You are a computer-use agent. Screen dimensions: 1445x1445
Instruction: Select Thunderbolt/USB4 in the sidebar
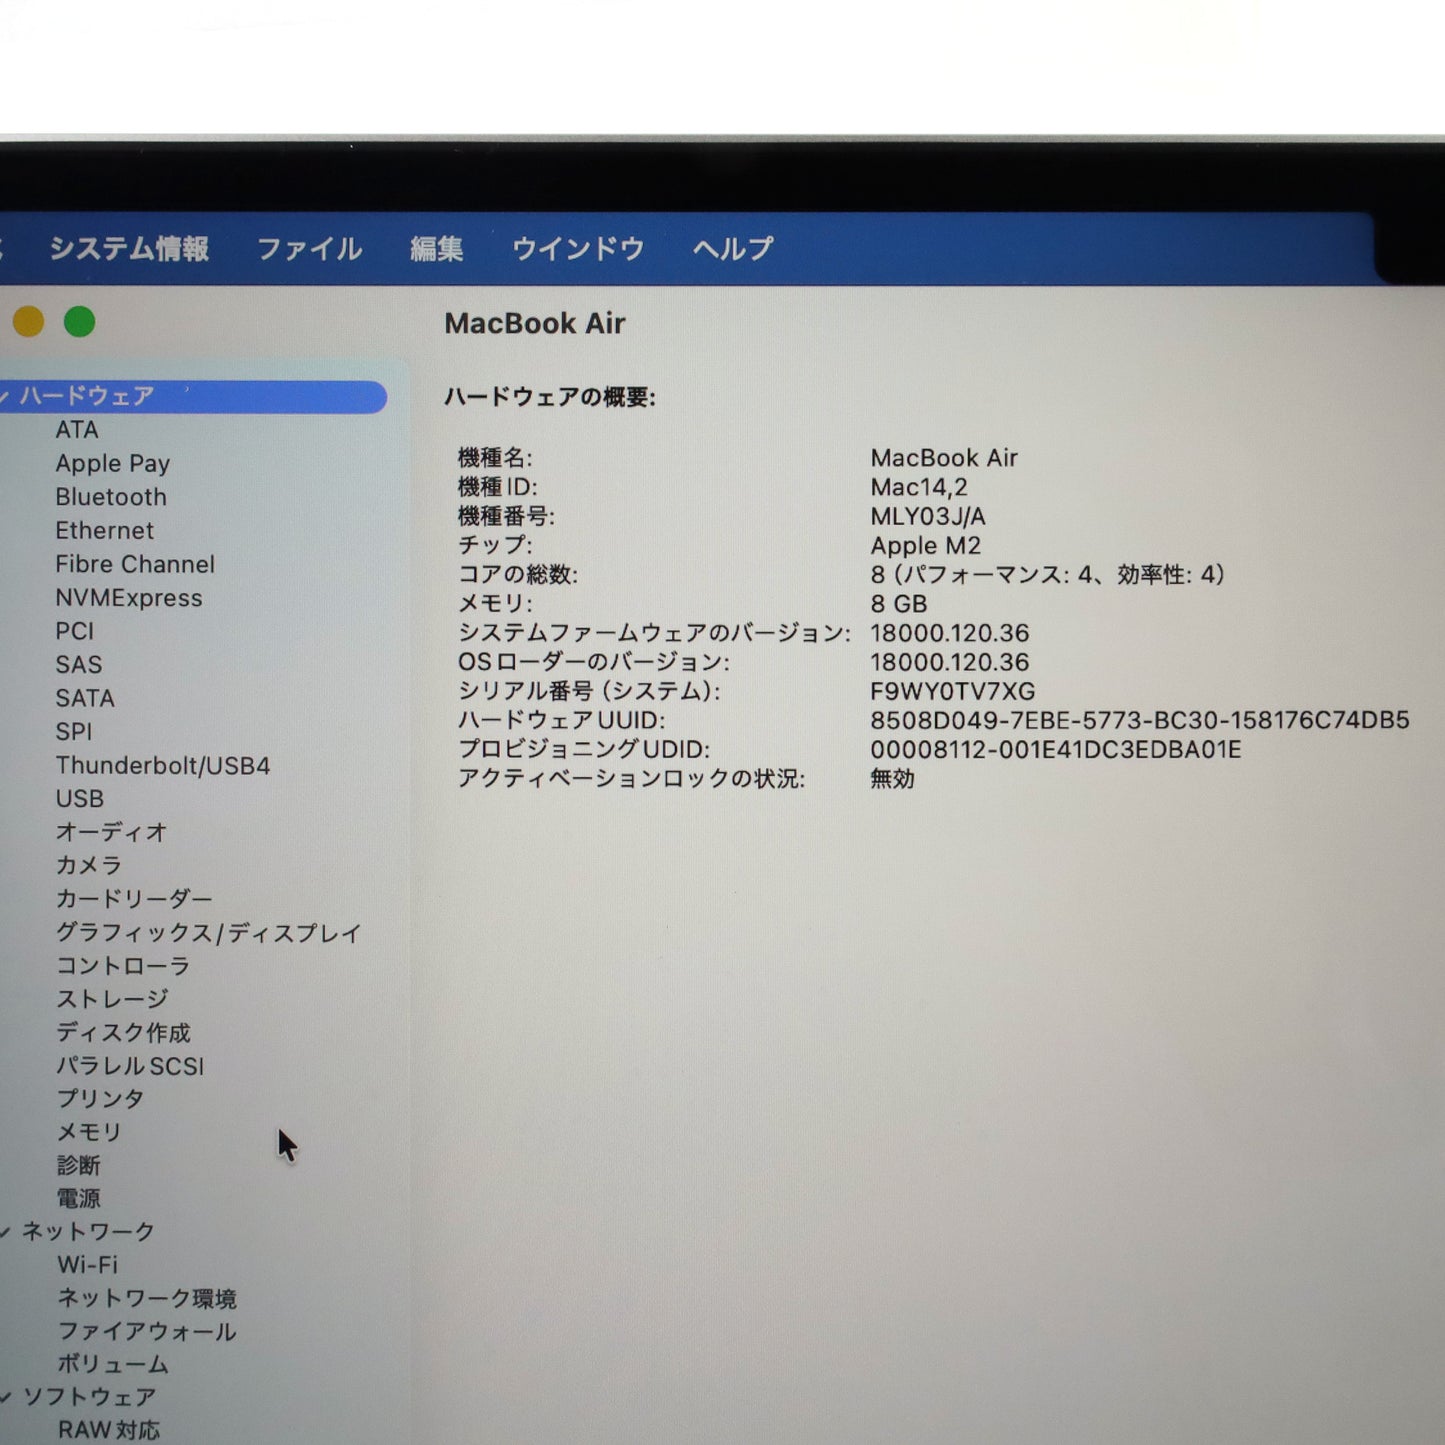163,766
